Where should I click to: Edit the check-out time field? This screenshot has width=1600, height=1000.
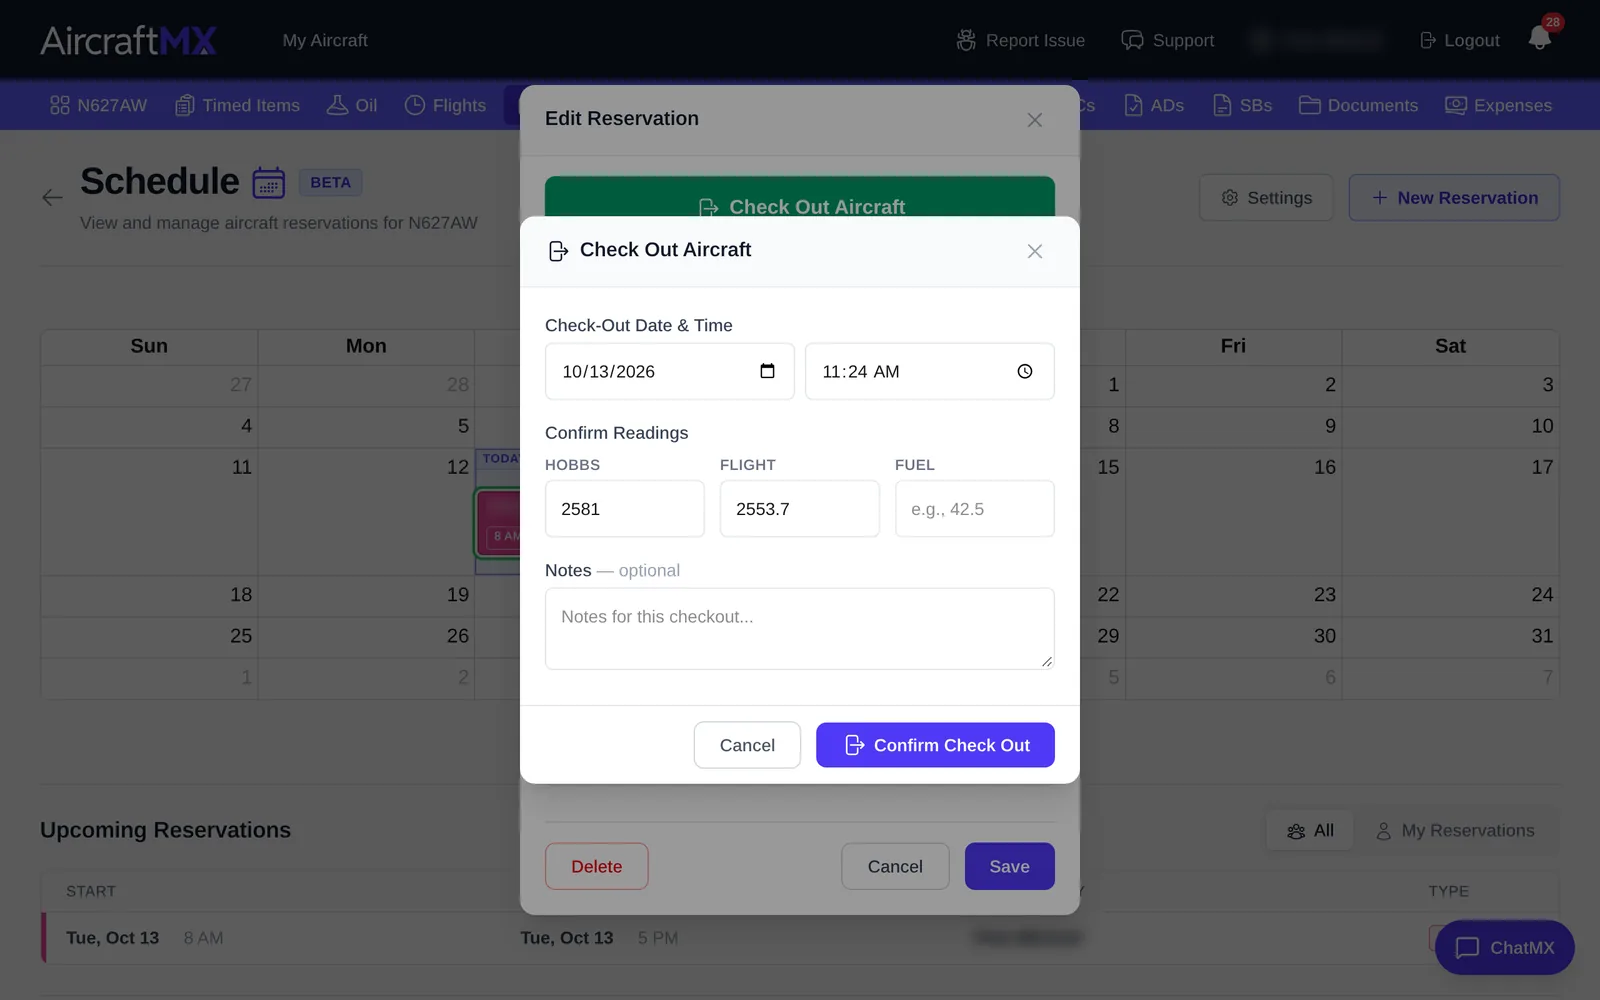coord(929,371)
